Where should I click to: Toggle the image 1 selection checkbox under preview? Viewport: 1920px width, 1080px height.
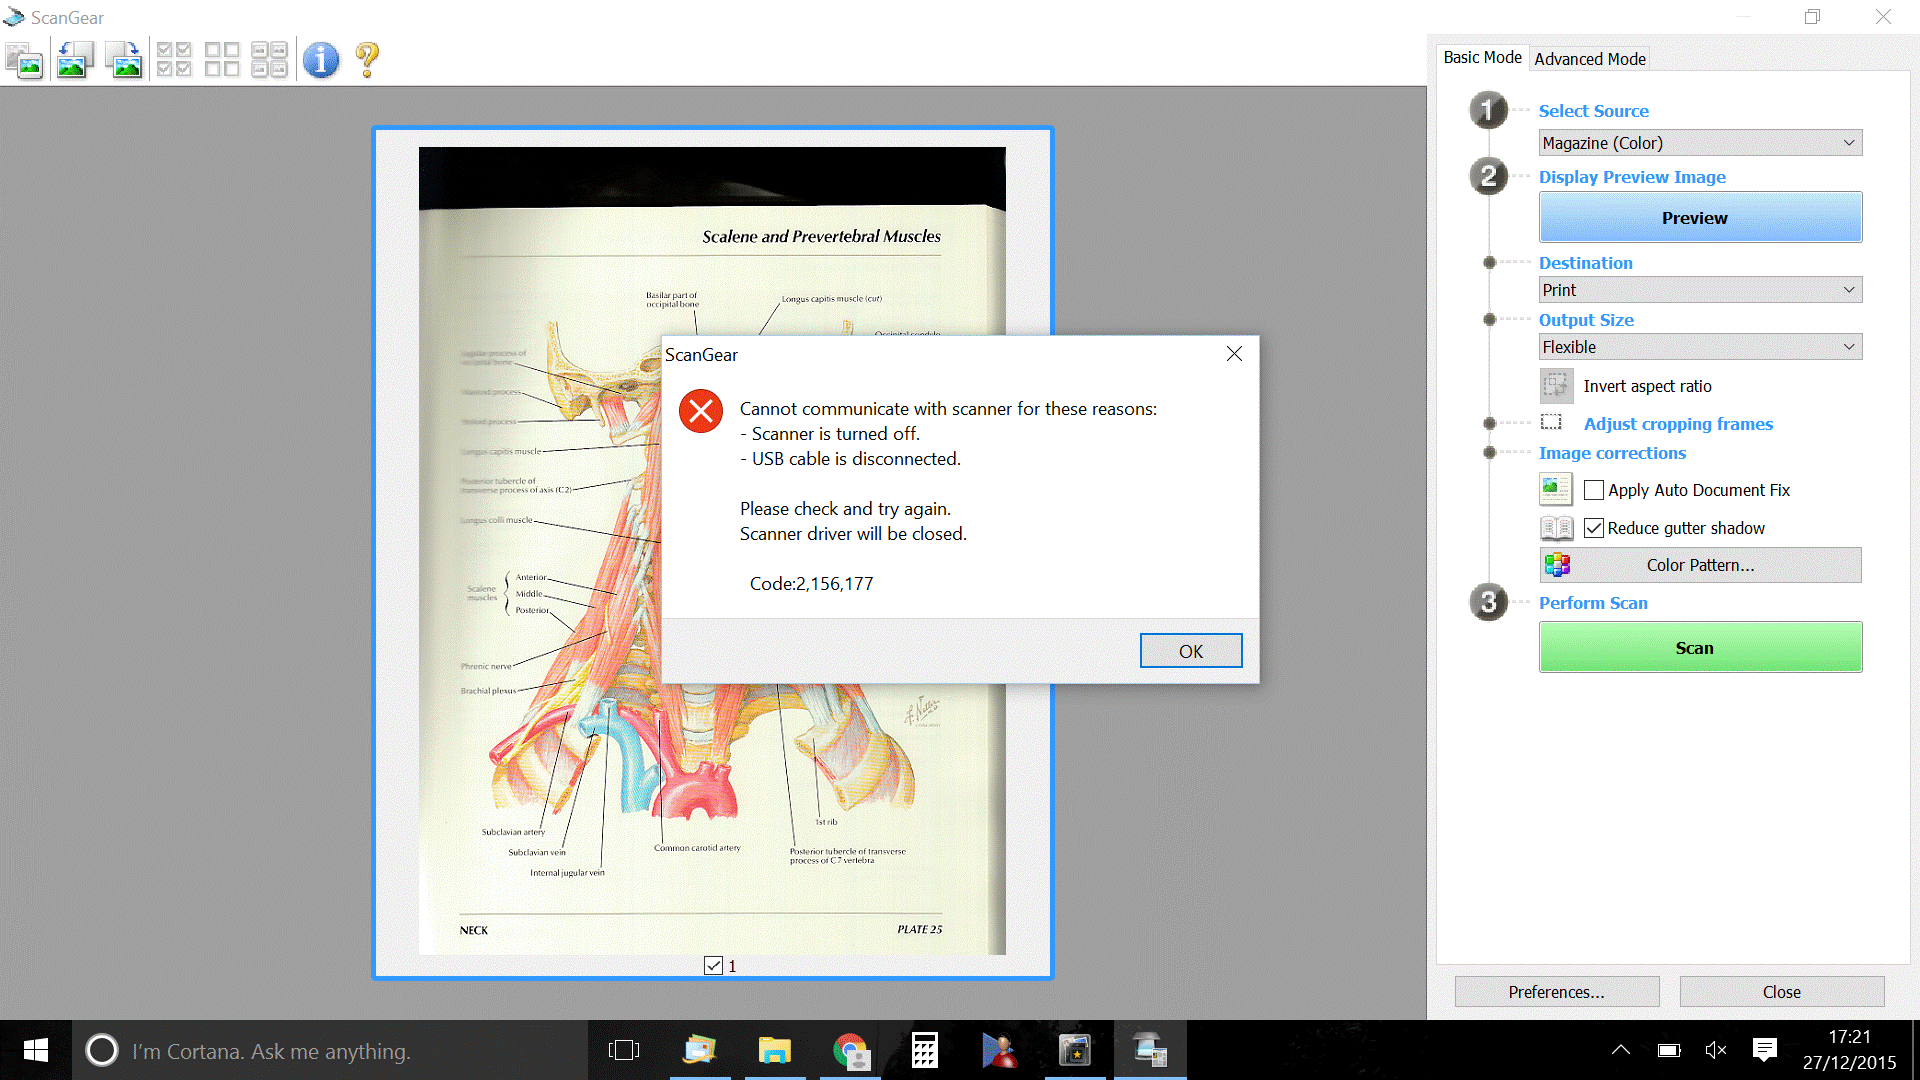click(x=713, y=966)
